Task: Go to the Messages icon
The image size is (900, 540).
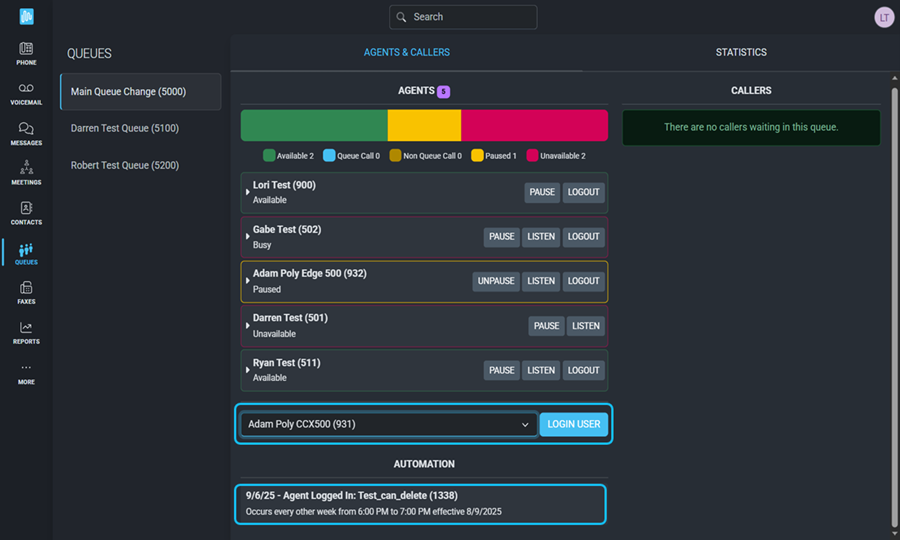Action: coord(26,129)
